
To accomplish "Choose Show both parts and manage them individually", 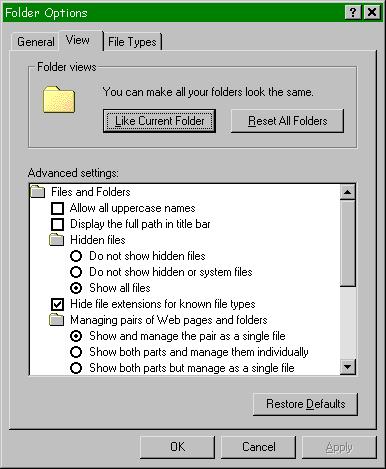I will pos(76,352).
